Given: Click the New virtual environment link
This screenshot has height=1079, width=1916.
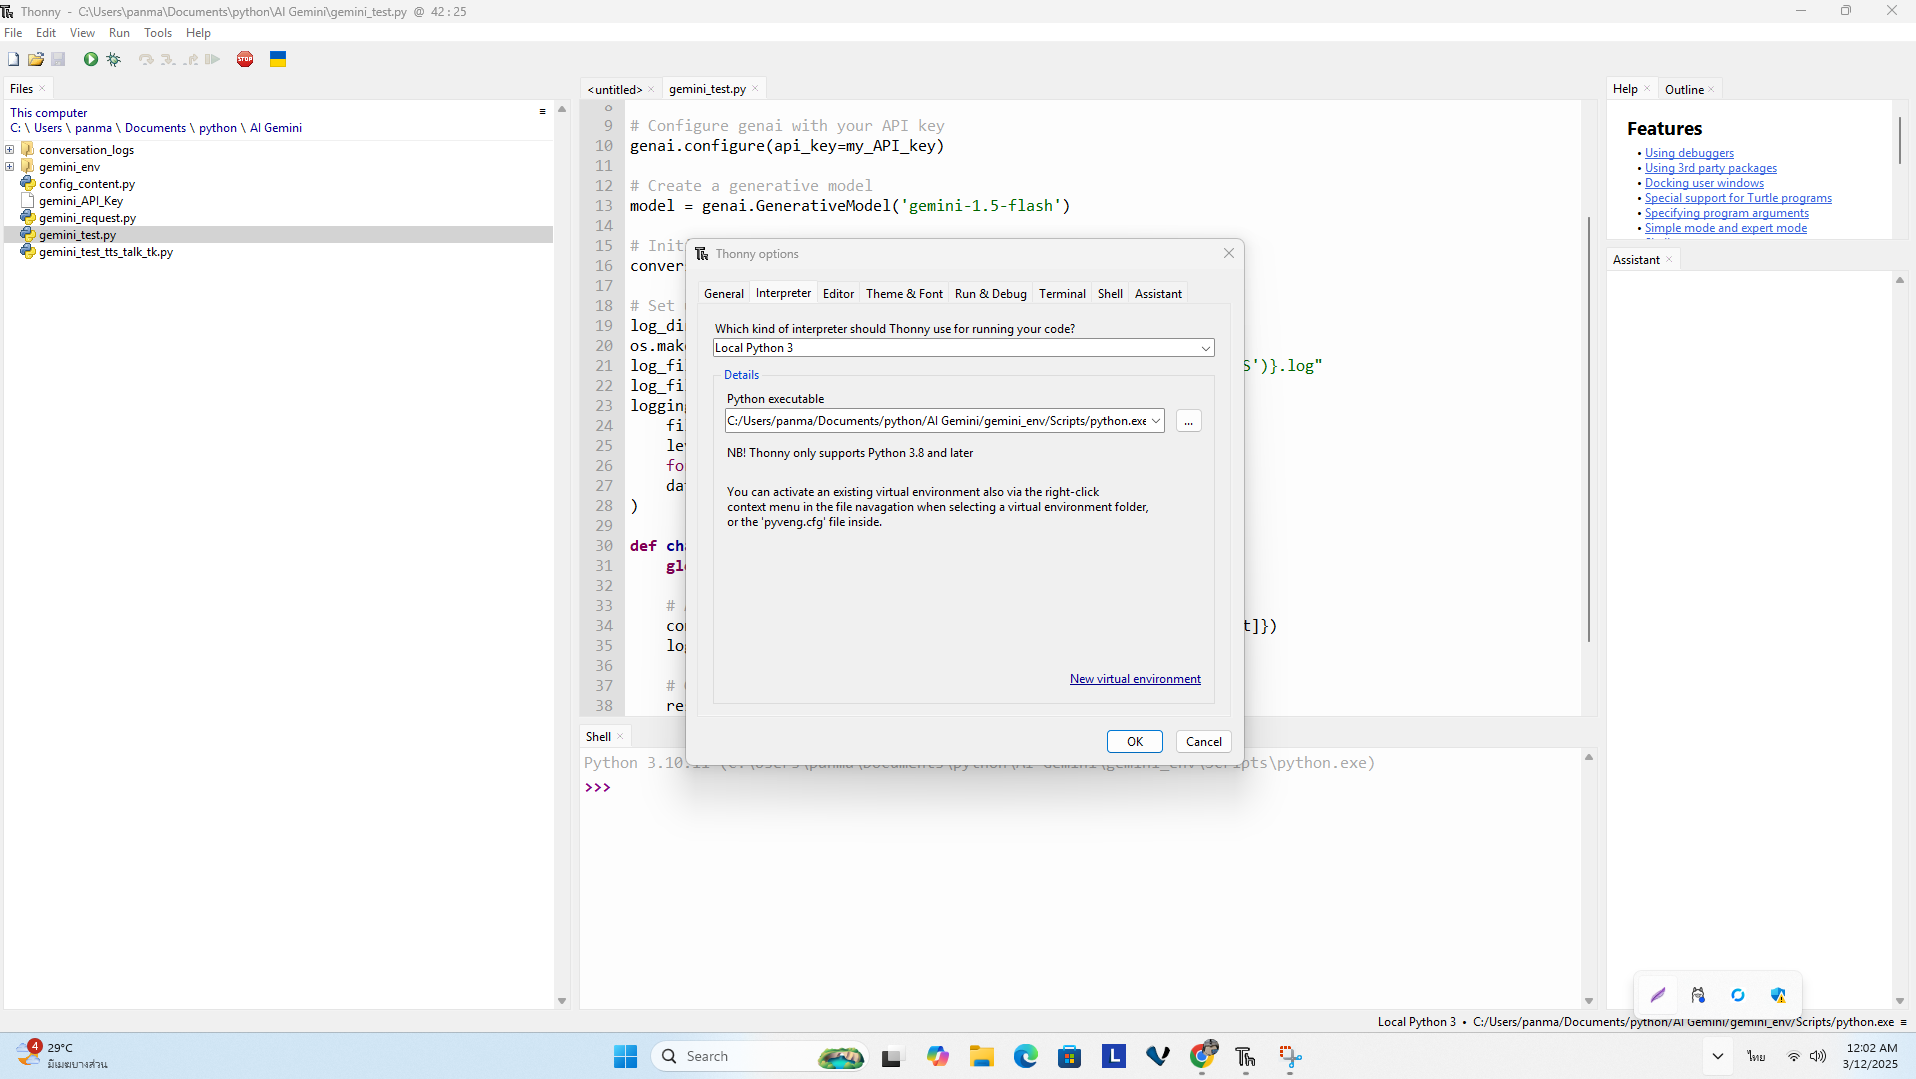Looking at the screenshot, I should click(x=1135, y=679).
